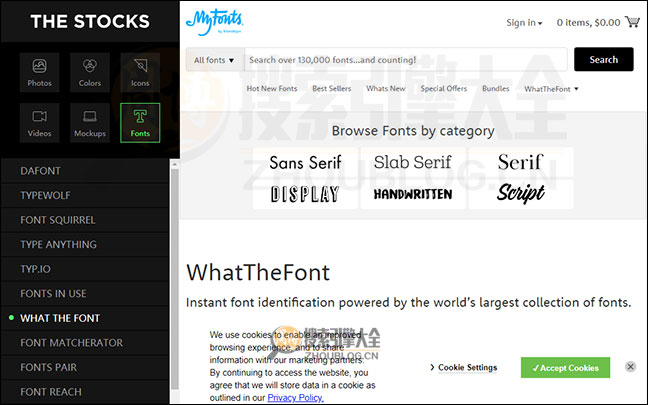This screenshot has width=648, height=405.
Task: Open the Mockups category tile
Action: [x=90, y=123]
